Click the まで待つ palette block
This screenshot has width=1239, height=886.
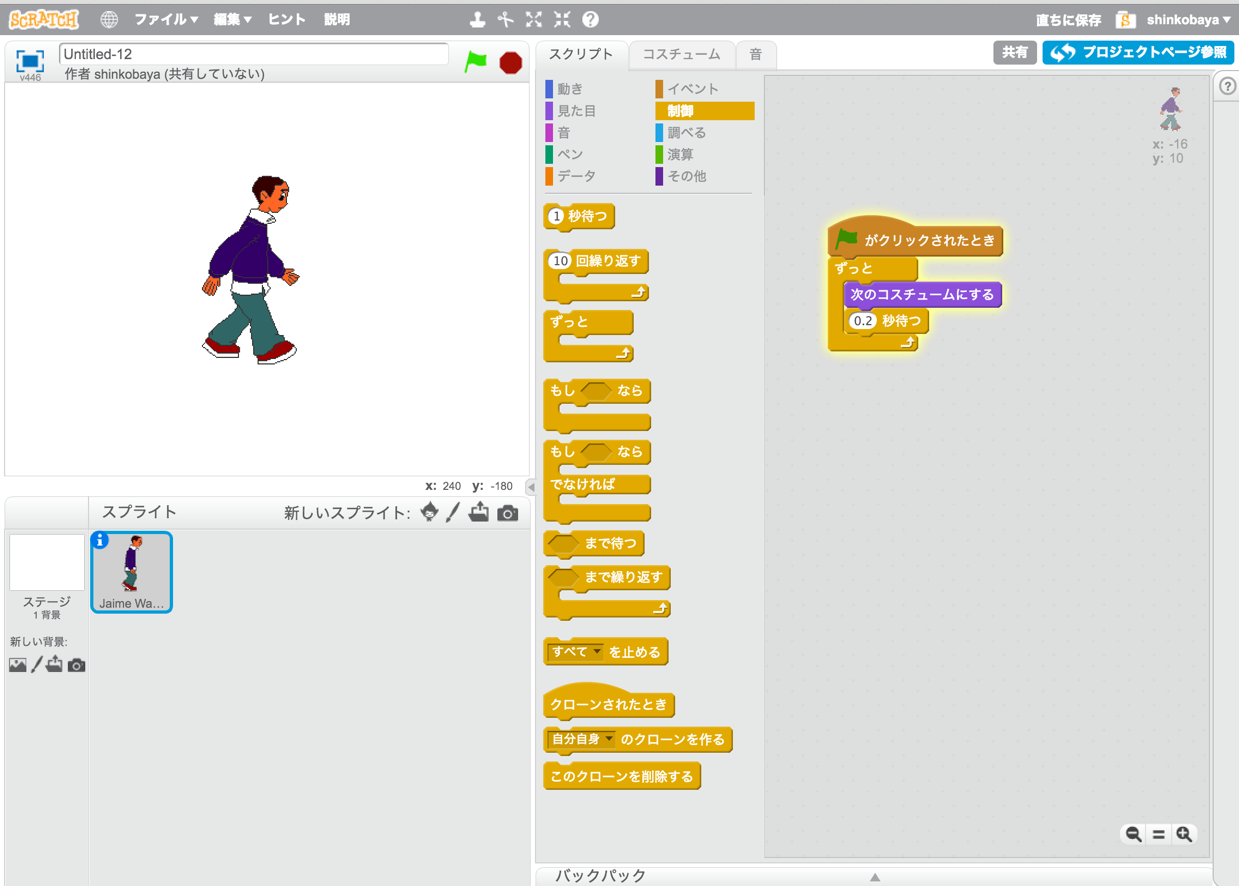point(593,543)
